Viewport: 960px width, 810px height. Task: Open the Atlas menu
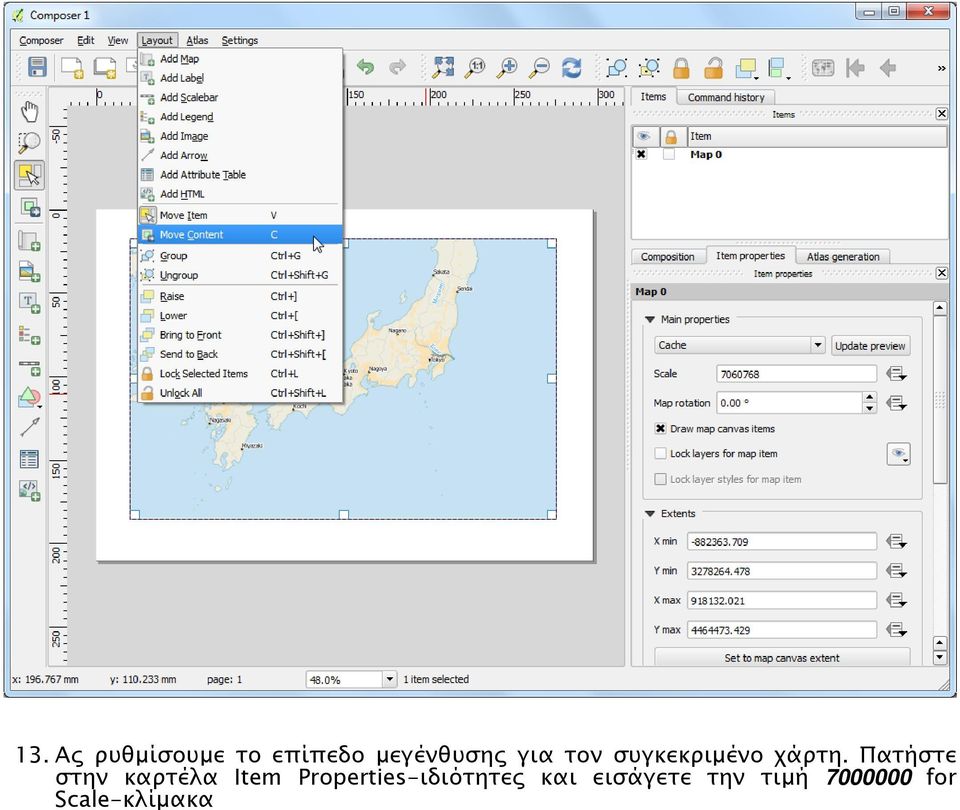pos(197,40)
